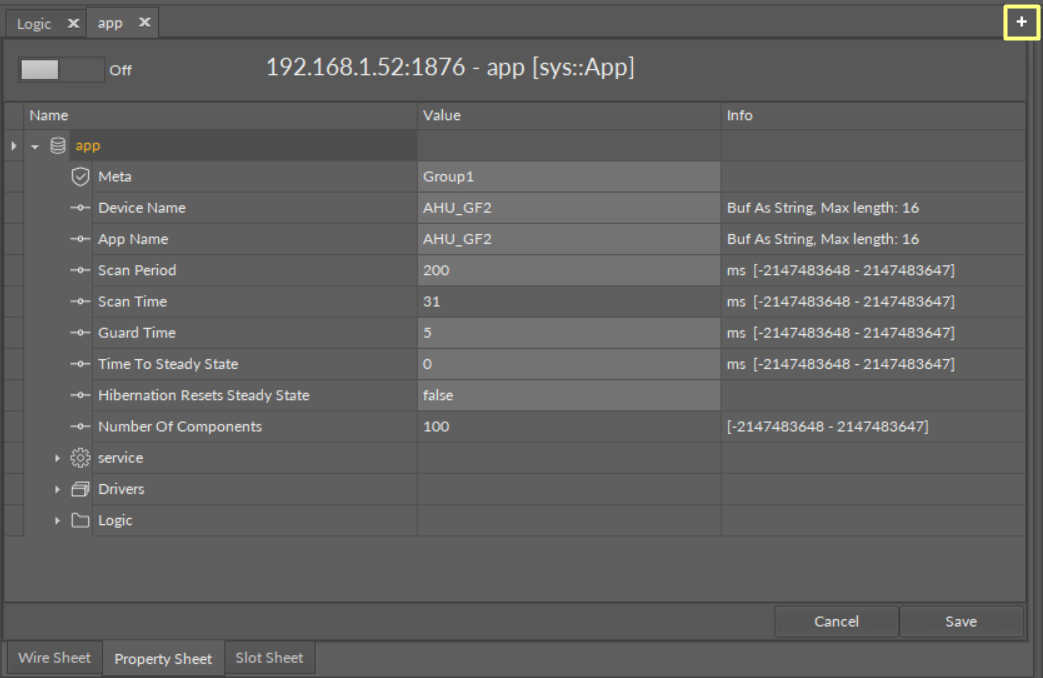
Task: Click the service gear icon
Action: (x=81, y=458)
